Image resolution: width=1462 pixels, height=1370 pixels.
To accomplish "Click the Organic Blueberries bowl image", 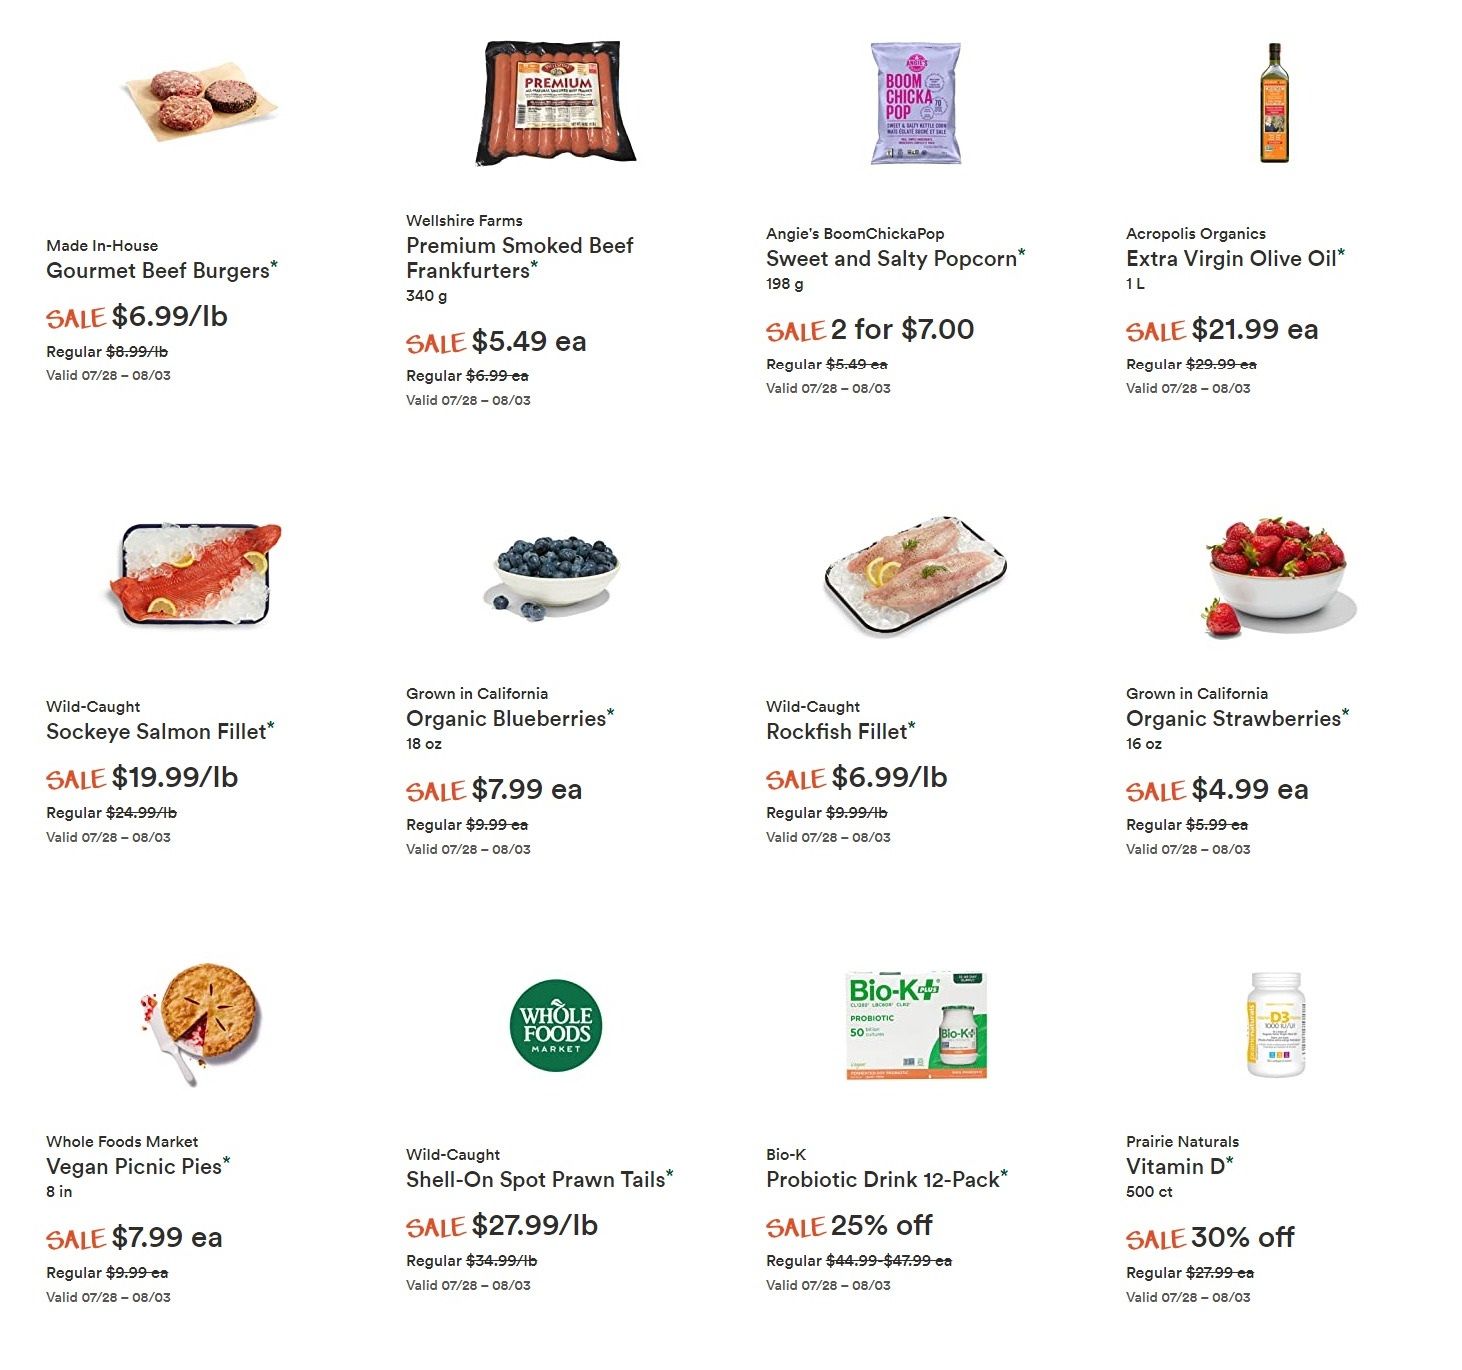I will 556,577.
